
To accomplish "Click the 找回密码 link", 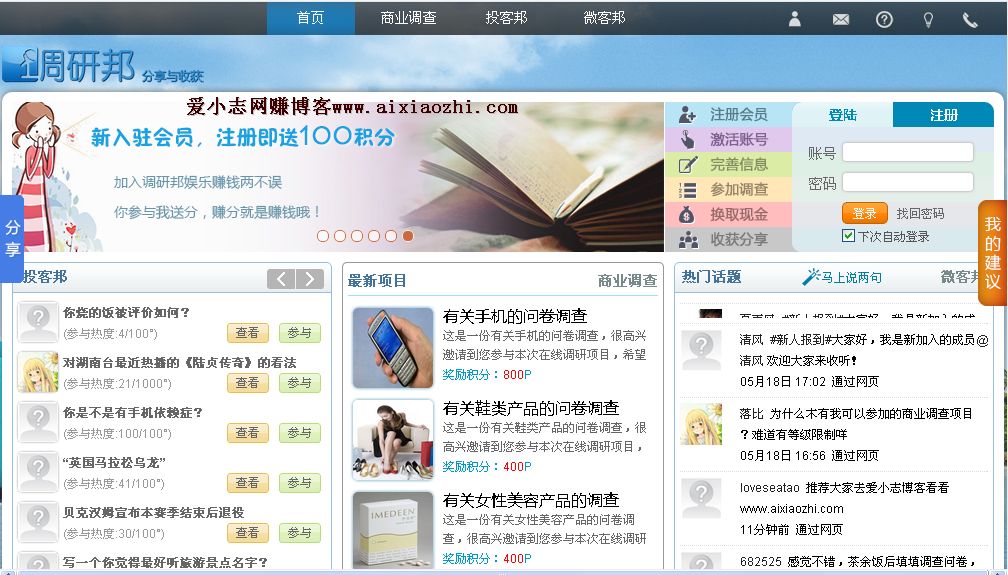I will point(919,213).
